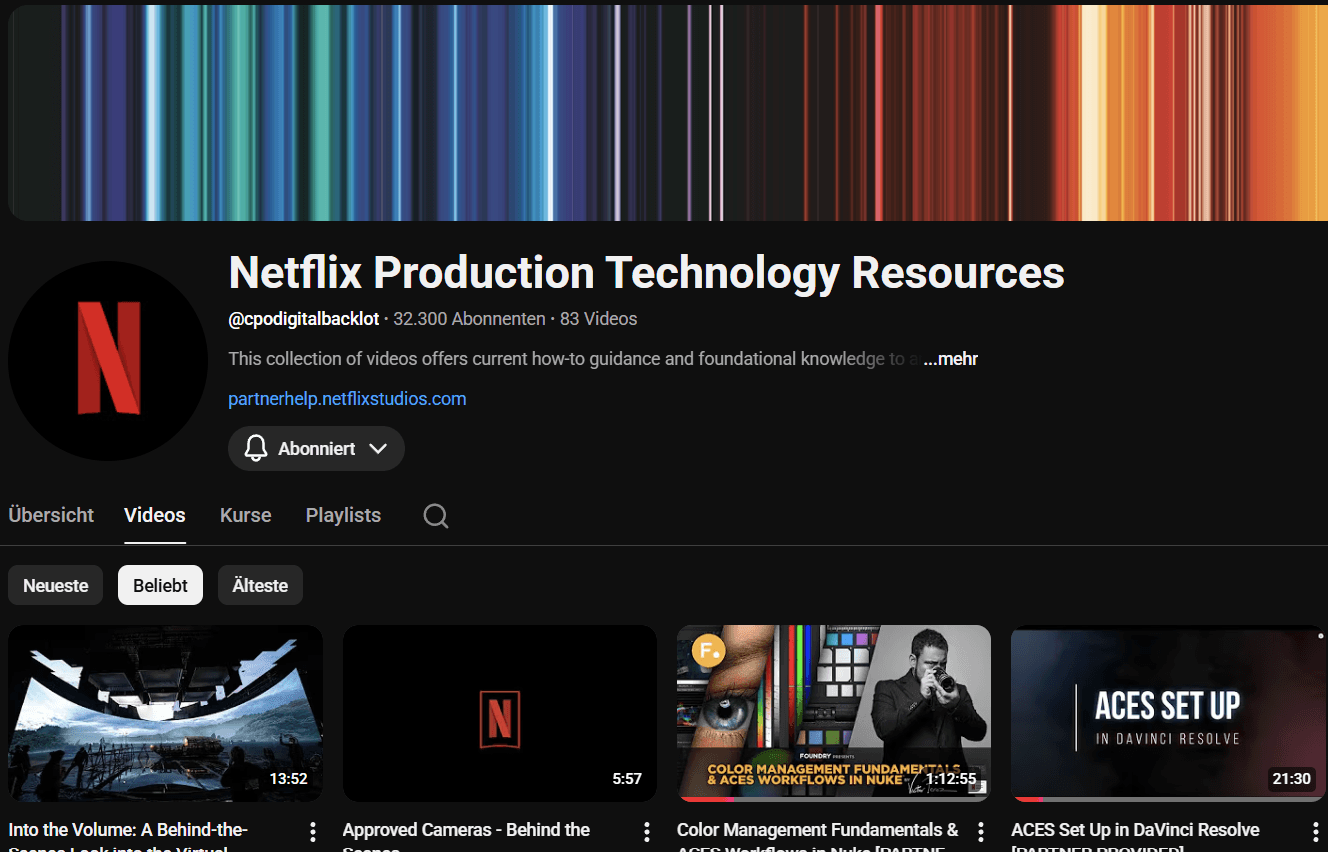Open Color Management Fundamentals title link
Viewport: 1328px width, 852px height.
(x=817, y=836)
